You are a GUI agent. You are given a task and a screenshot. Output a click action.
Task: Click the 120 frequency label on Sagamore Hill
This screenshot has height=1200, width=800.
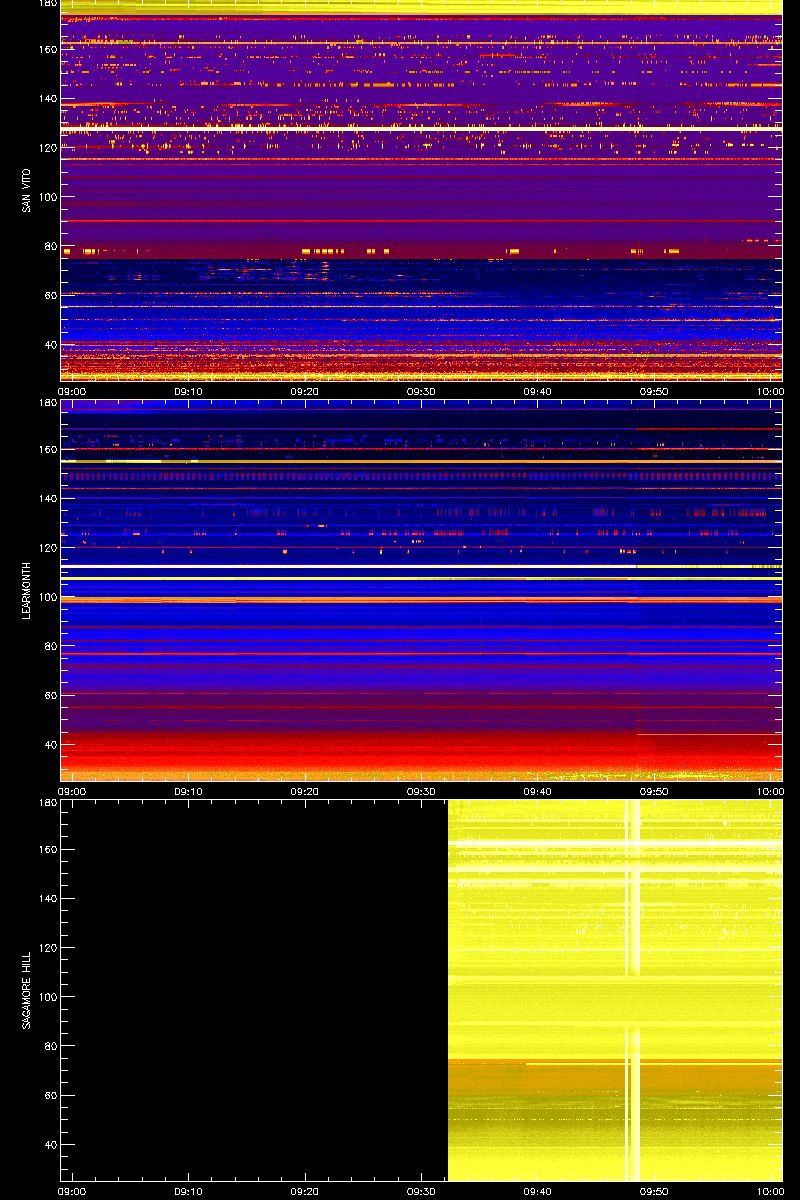[x=47, y=947]
